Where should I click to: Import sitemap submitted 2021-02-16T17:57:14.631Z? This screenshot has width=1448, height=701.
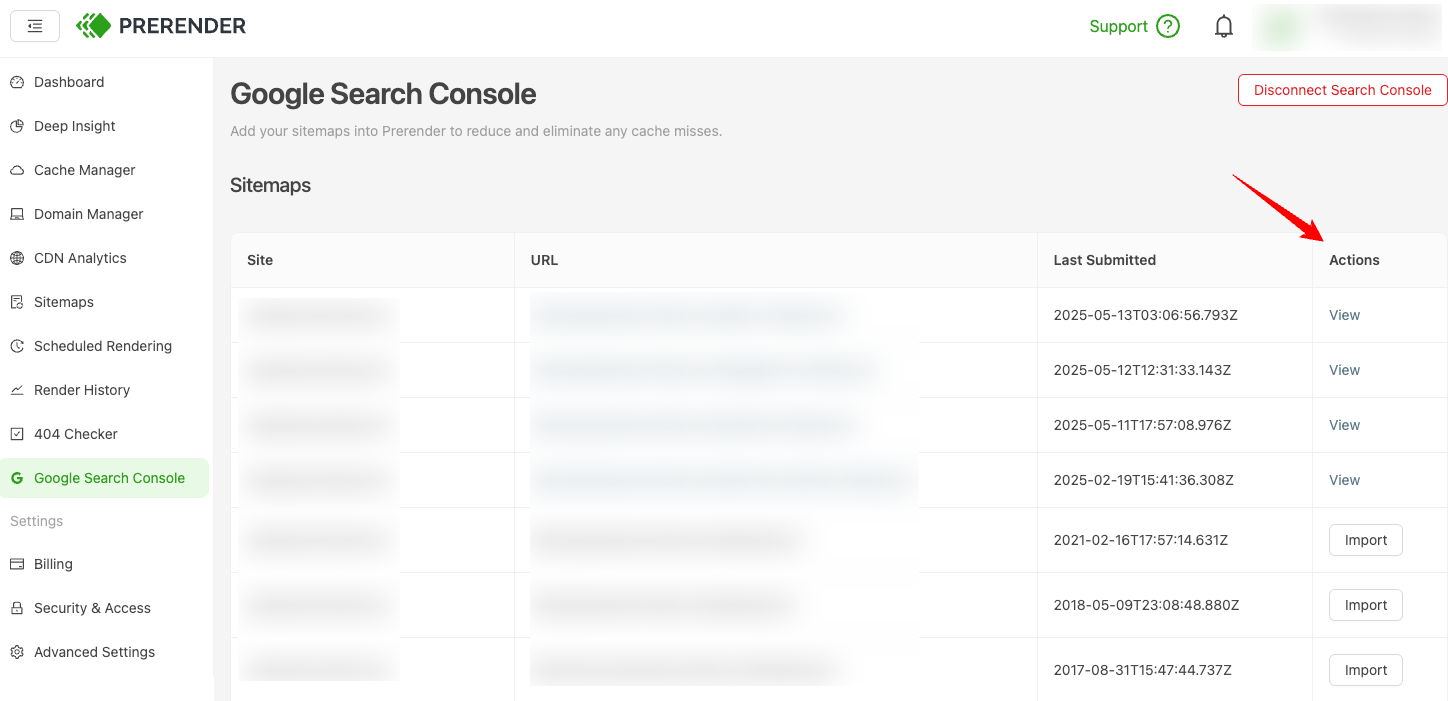click(1366, 540)
